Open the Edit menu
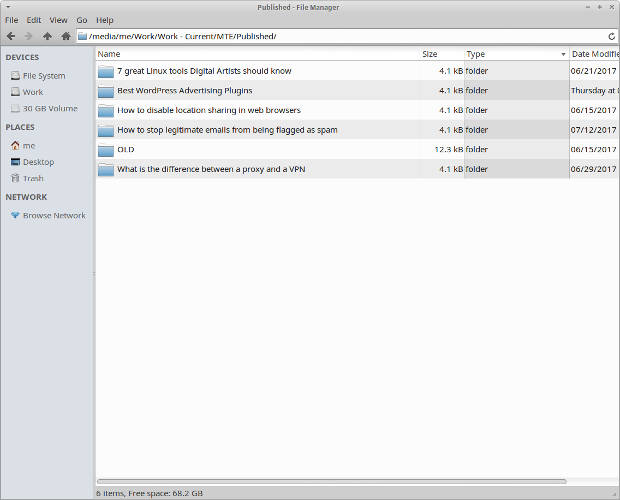The height and width of the screenshot is (500, 620). pyautogui.click(x=34, y=20)
